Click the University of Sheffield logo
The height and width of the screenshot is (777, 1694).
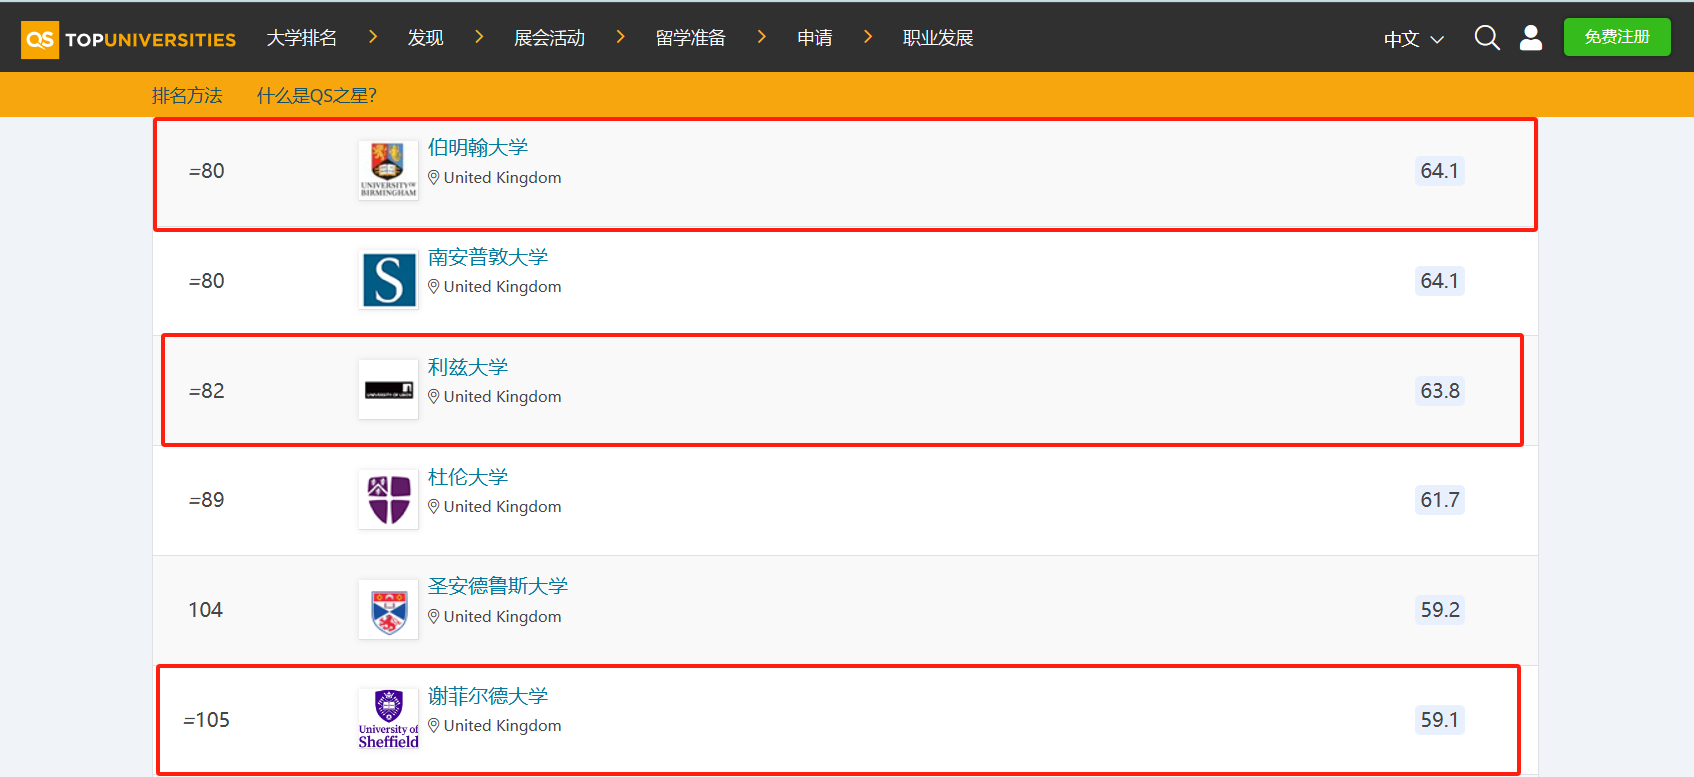click(x=388, y=718)
